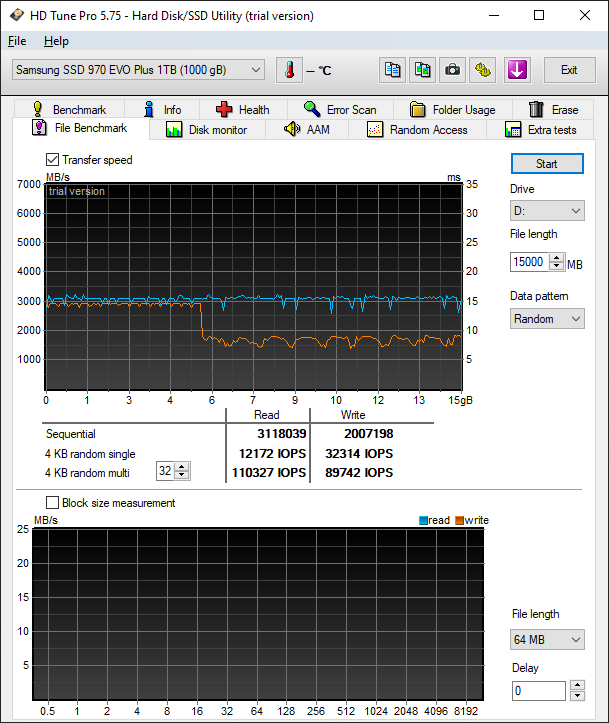Click purple download arrow toolbar icon
Viewport: 609px width, 723px height.
(517, 70)
